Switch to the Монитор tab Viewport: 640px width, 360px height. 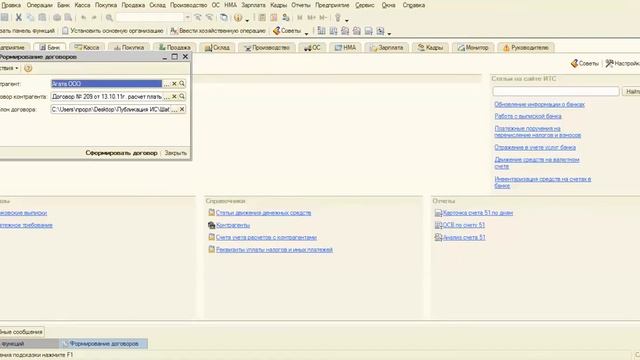473,47
